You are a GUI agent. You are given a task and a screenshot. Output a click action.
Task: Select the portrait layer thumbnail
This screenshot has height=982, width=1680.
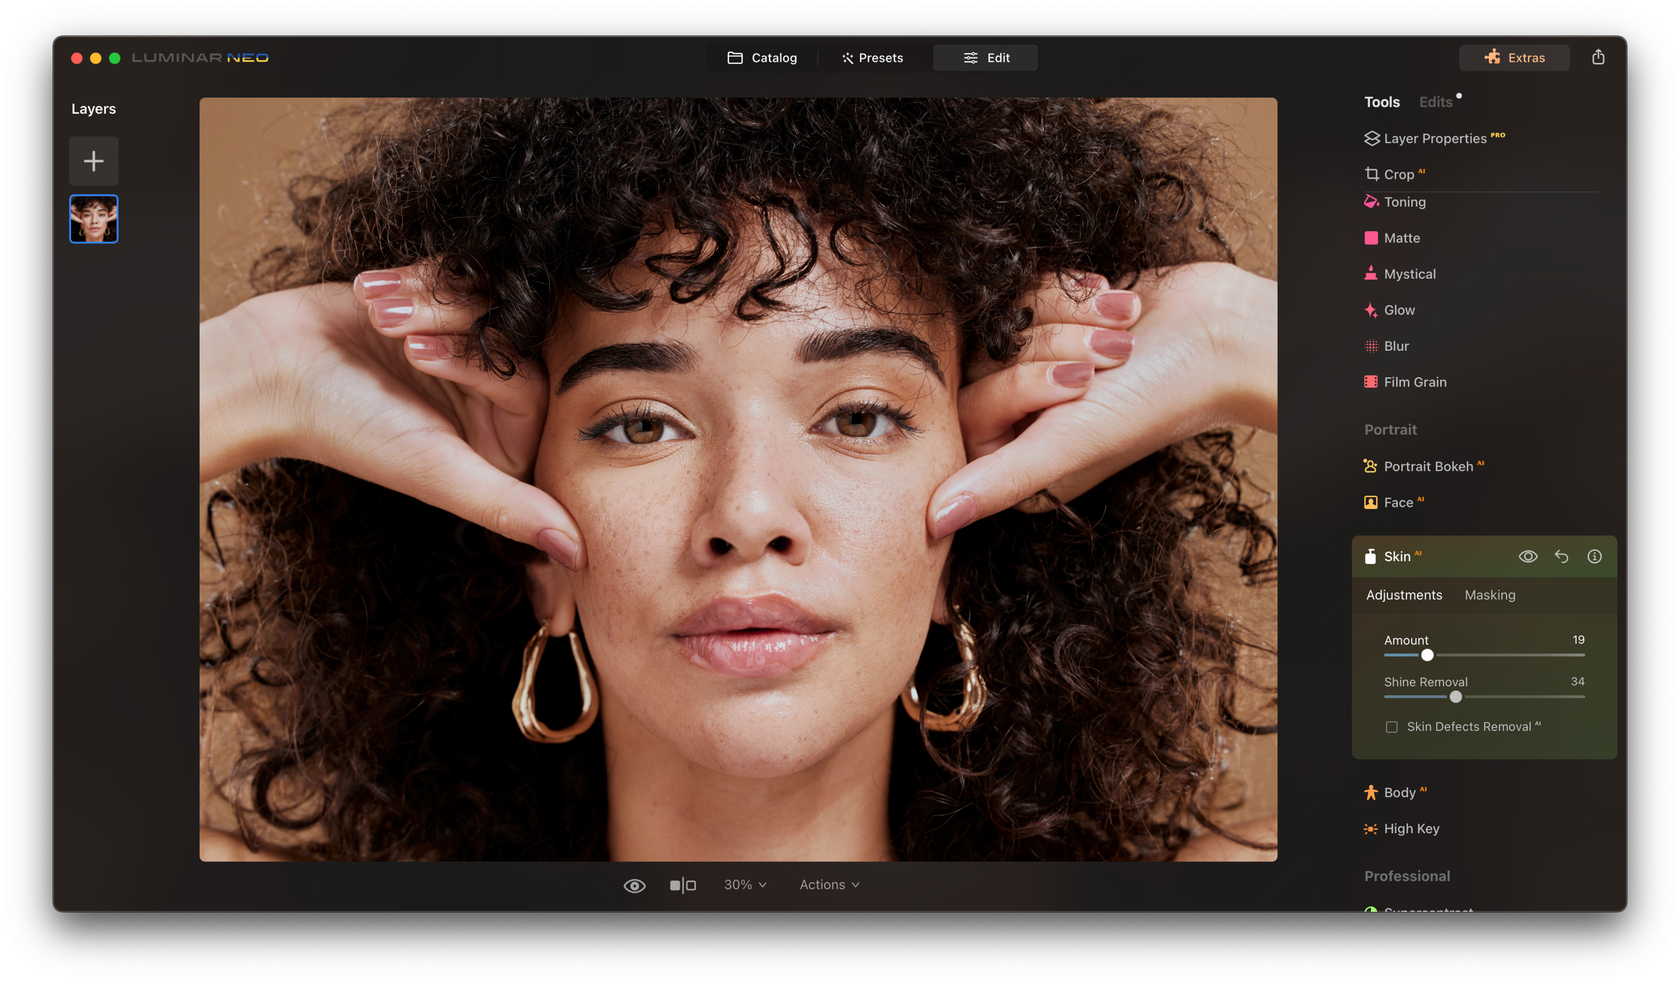click(x=93, y=218)
